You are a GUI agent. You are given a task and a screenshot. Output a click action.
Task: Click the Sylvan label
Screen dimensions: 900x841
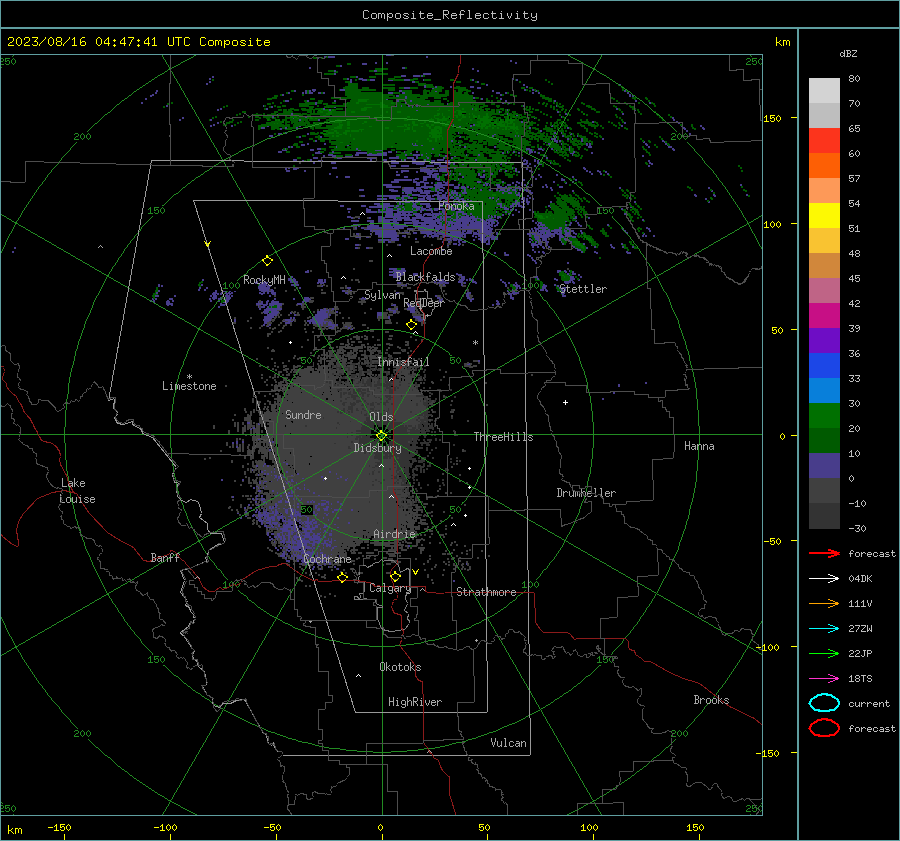382,295
